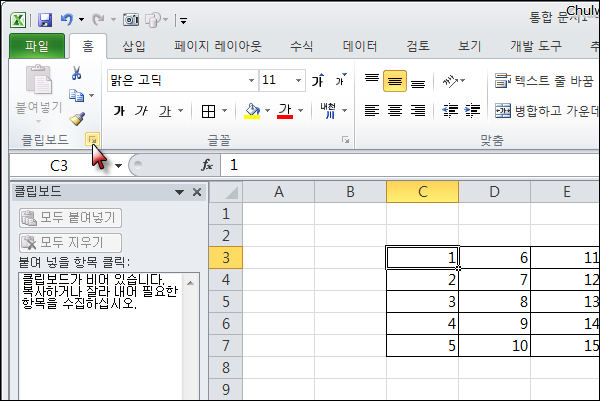Open the font size 11 dropdown
Screen dimensions: 600x401
click(x=298, y=80)
